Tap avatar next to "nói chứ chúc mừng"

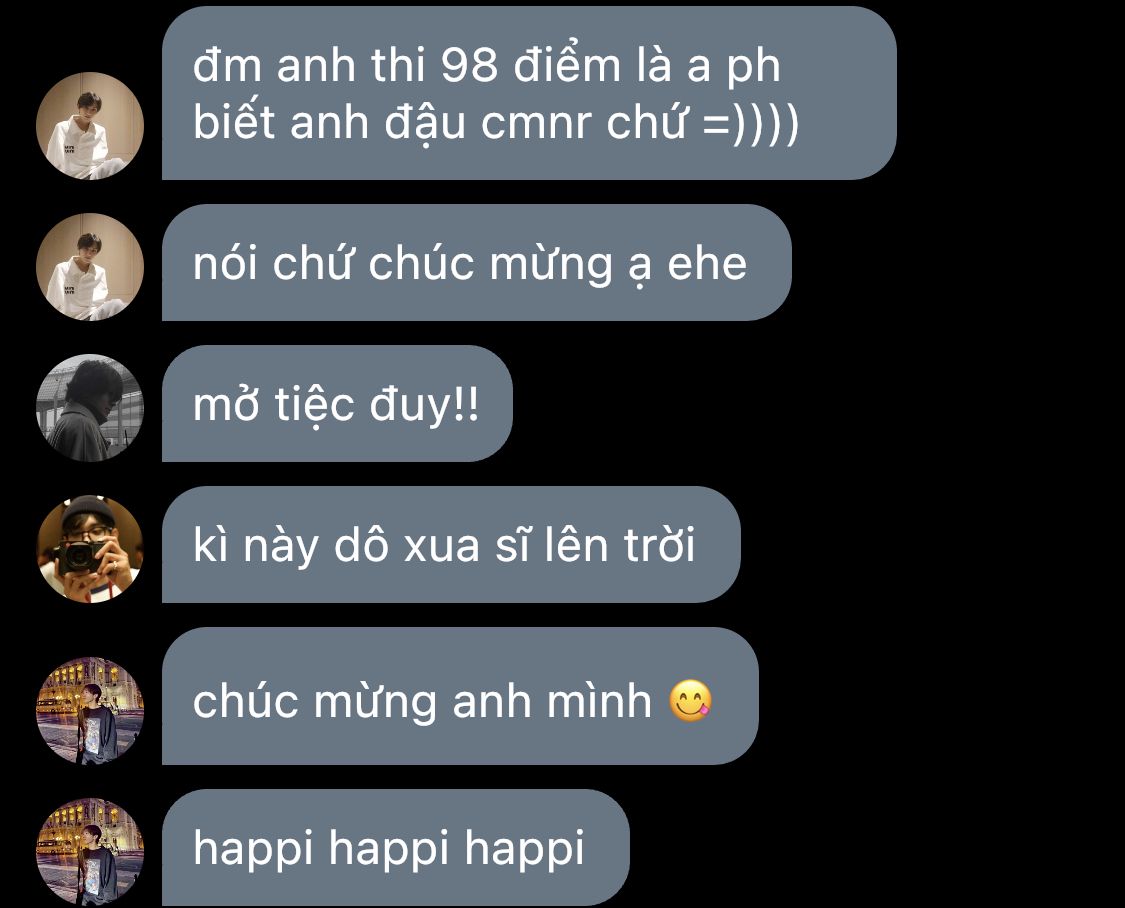pos(90,267)
